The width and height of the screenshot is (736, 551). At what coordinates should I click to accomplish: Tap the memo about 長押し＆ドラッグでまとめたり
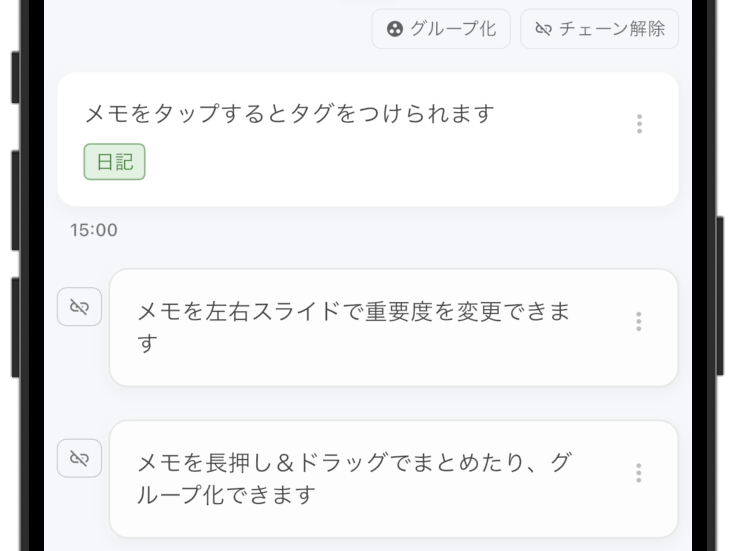point(394,479)
